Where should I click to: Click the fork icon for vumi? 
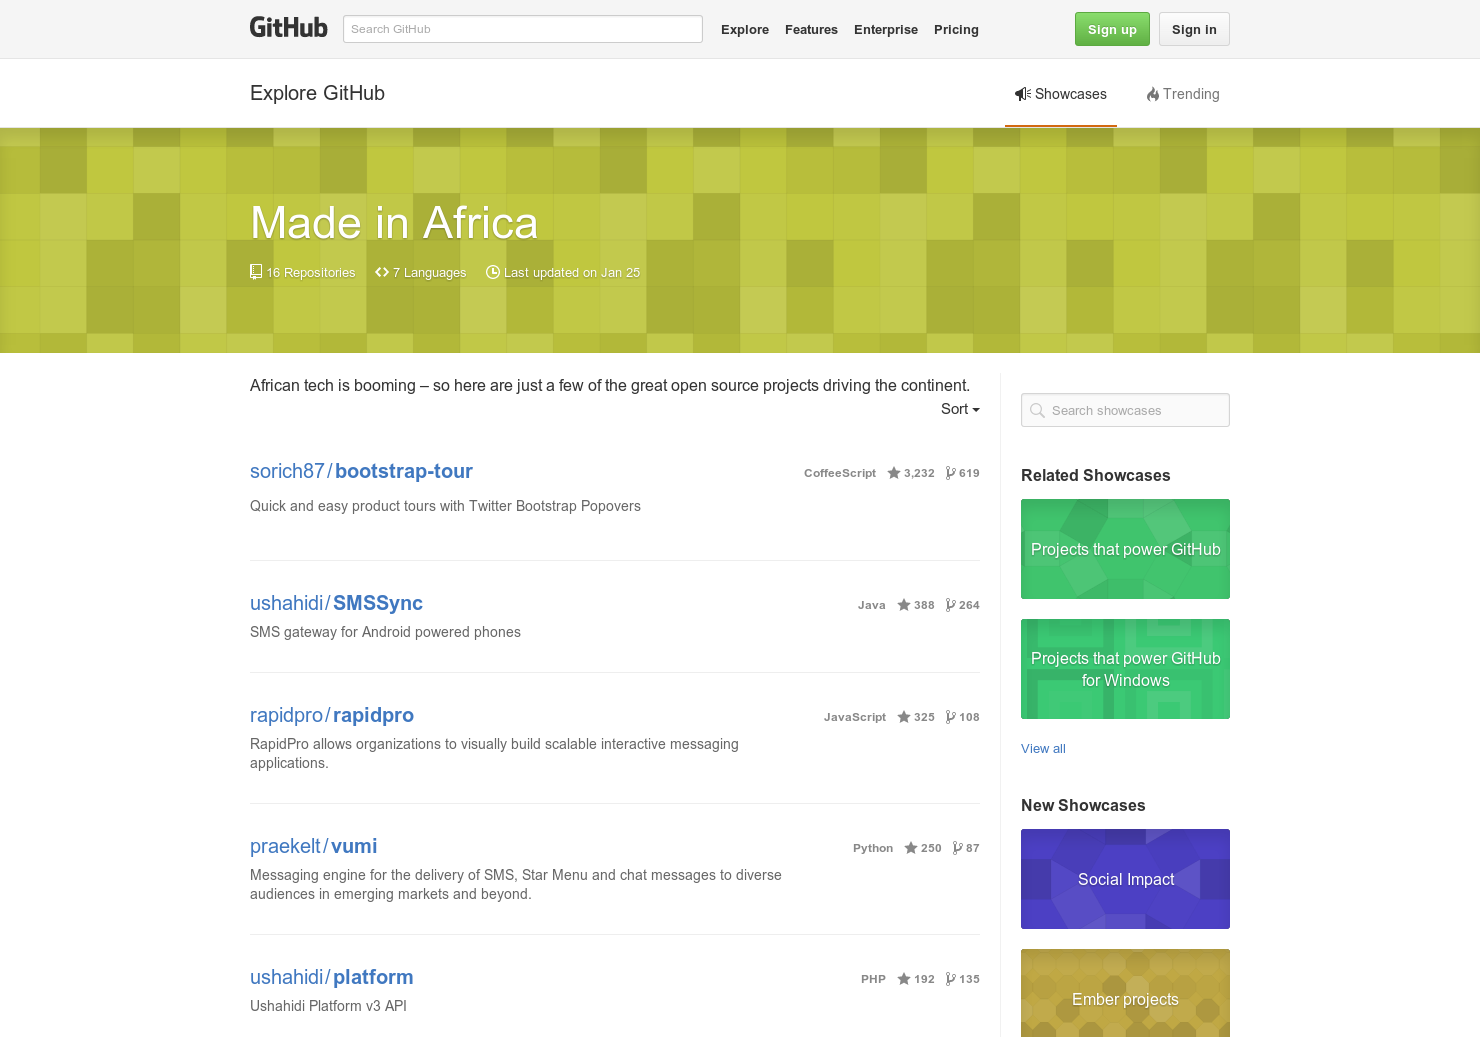pyautogui.click(x=957, y=848)
